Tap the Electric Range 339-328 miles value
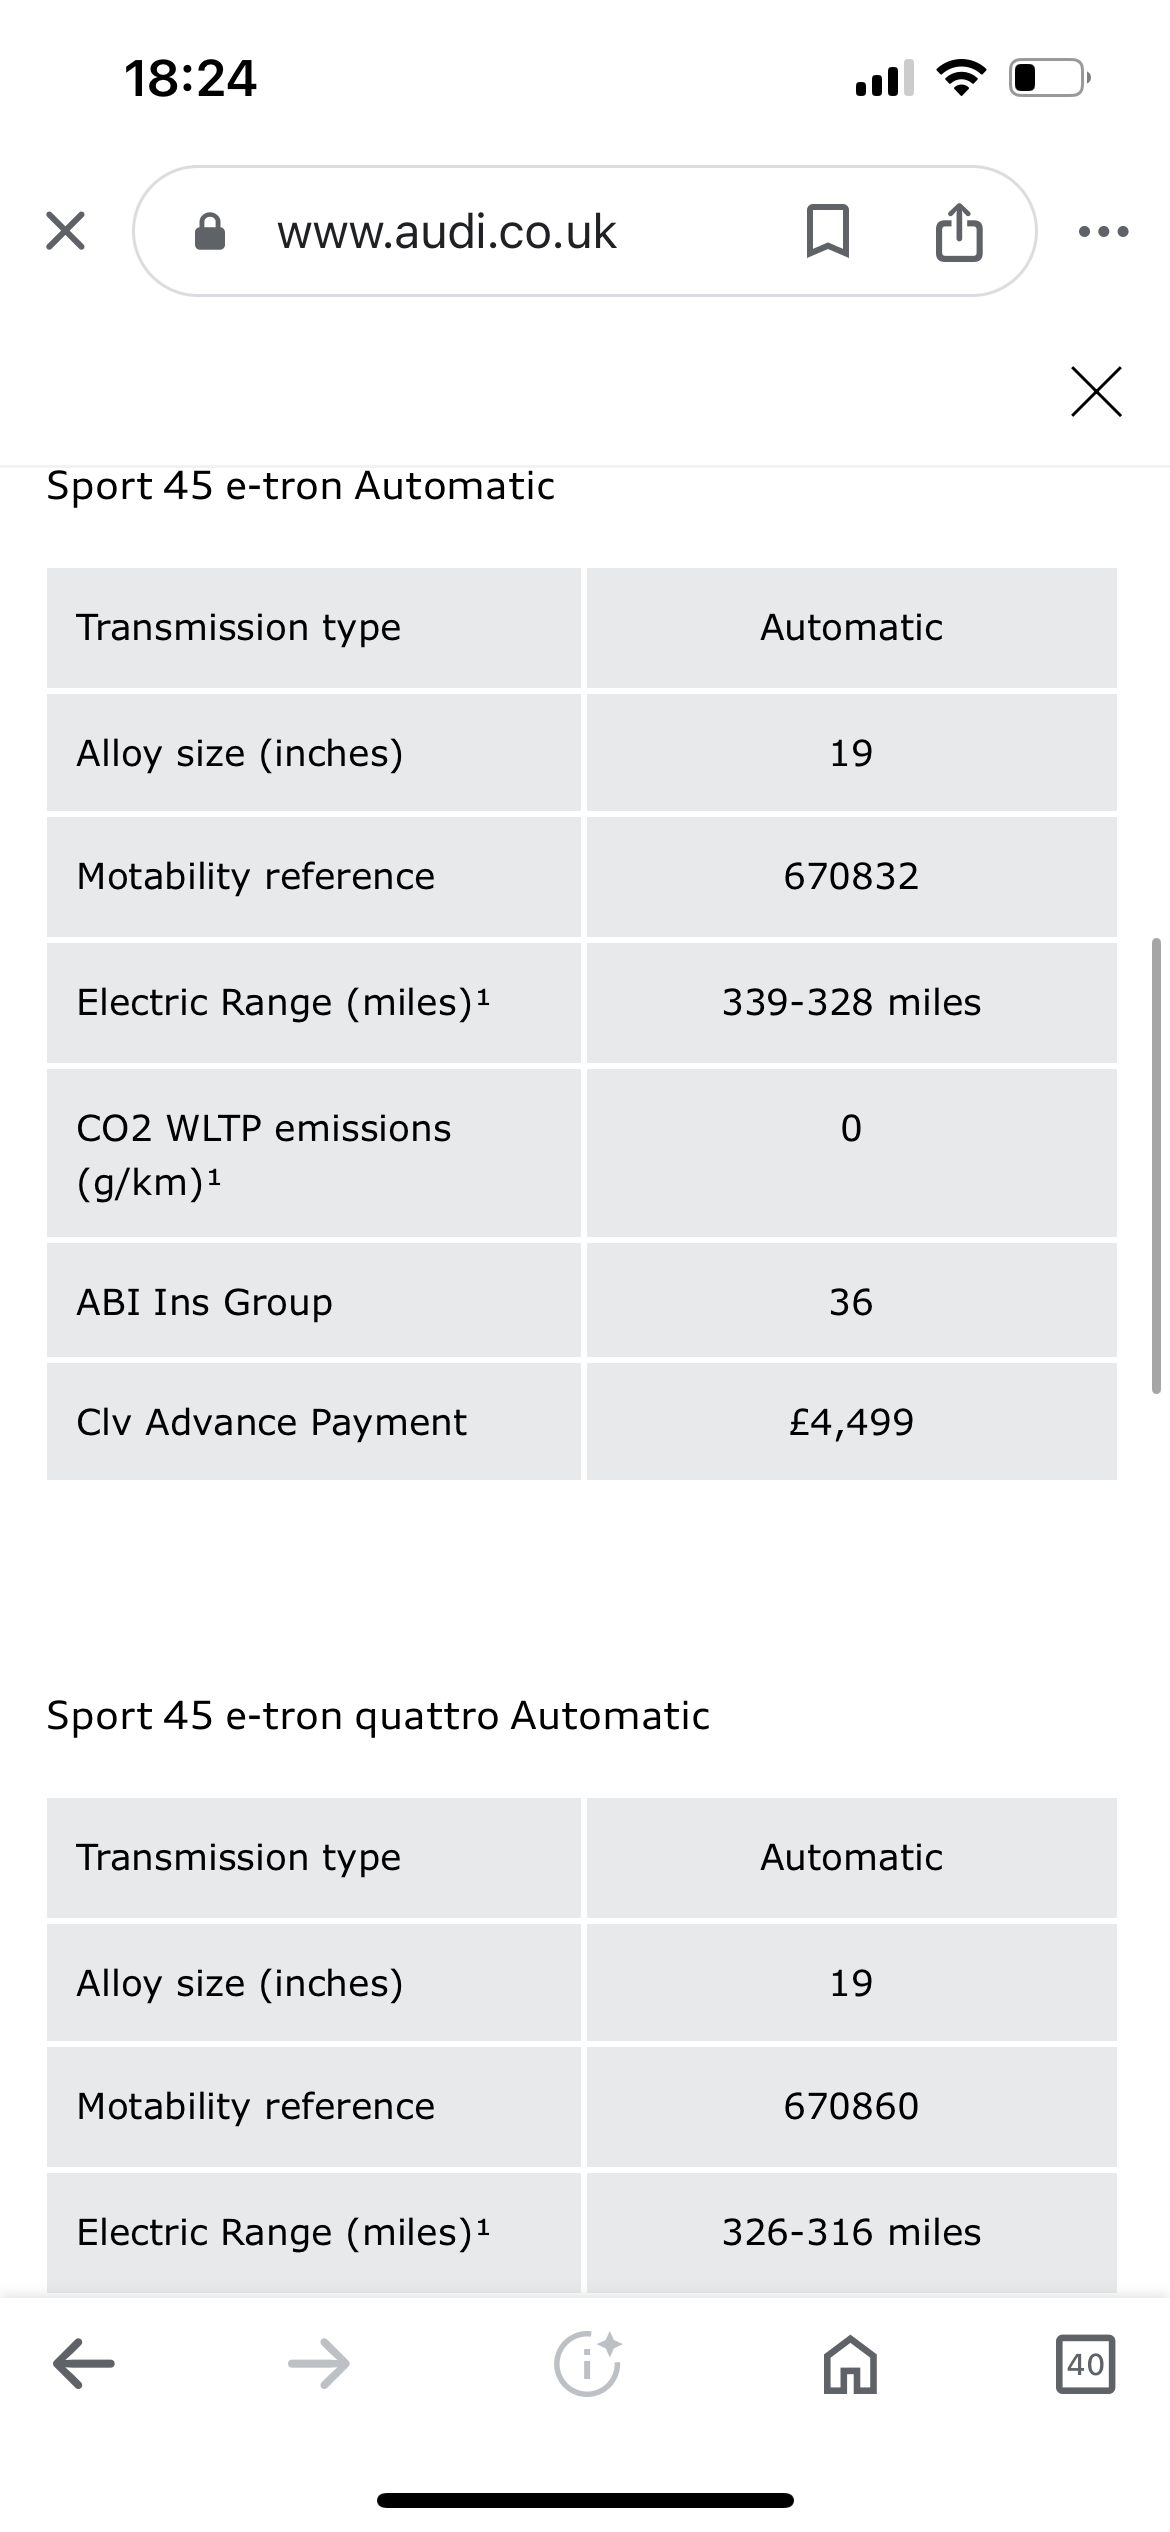Screen dimensions: 1170x2532 coord(851,1002)
